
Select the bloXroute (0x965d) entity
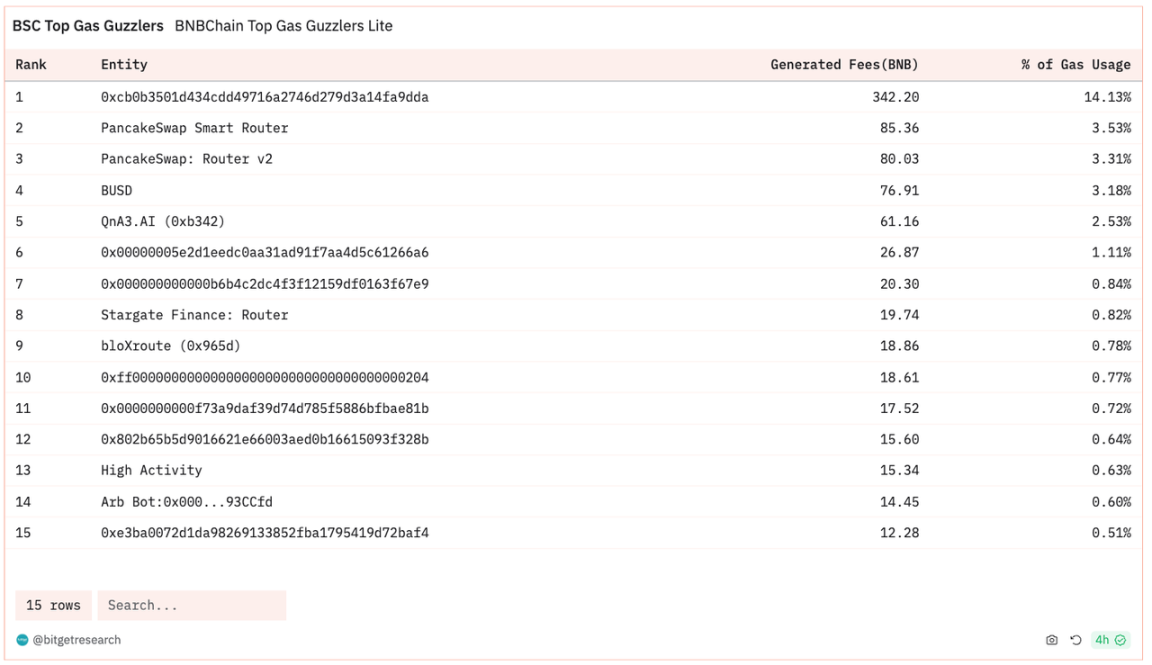(170, 345)
